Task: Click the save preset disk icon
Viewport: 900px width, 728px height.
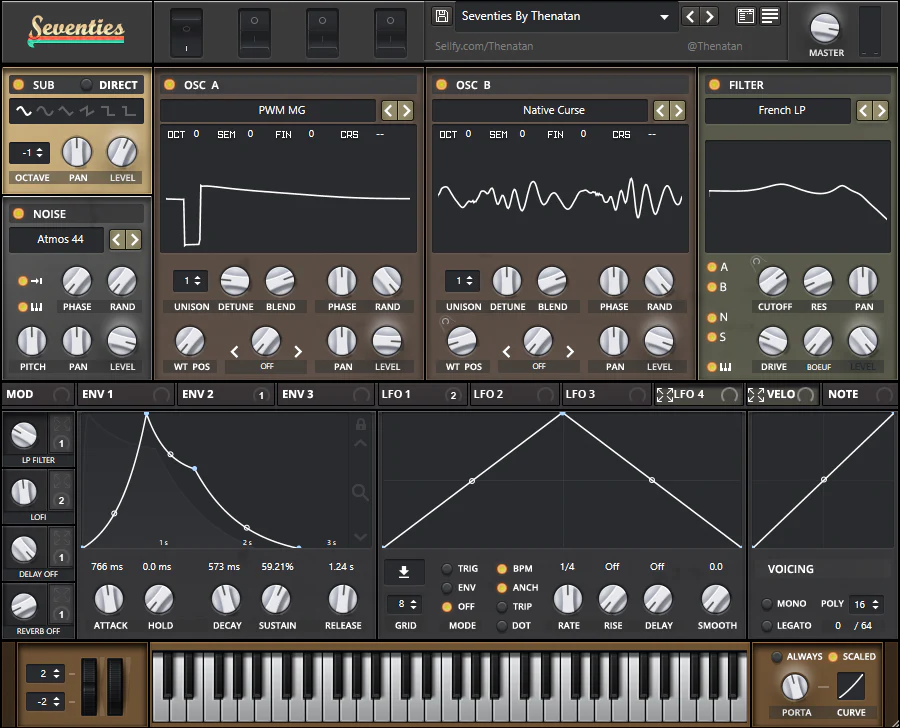Action: 442,16
